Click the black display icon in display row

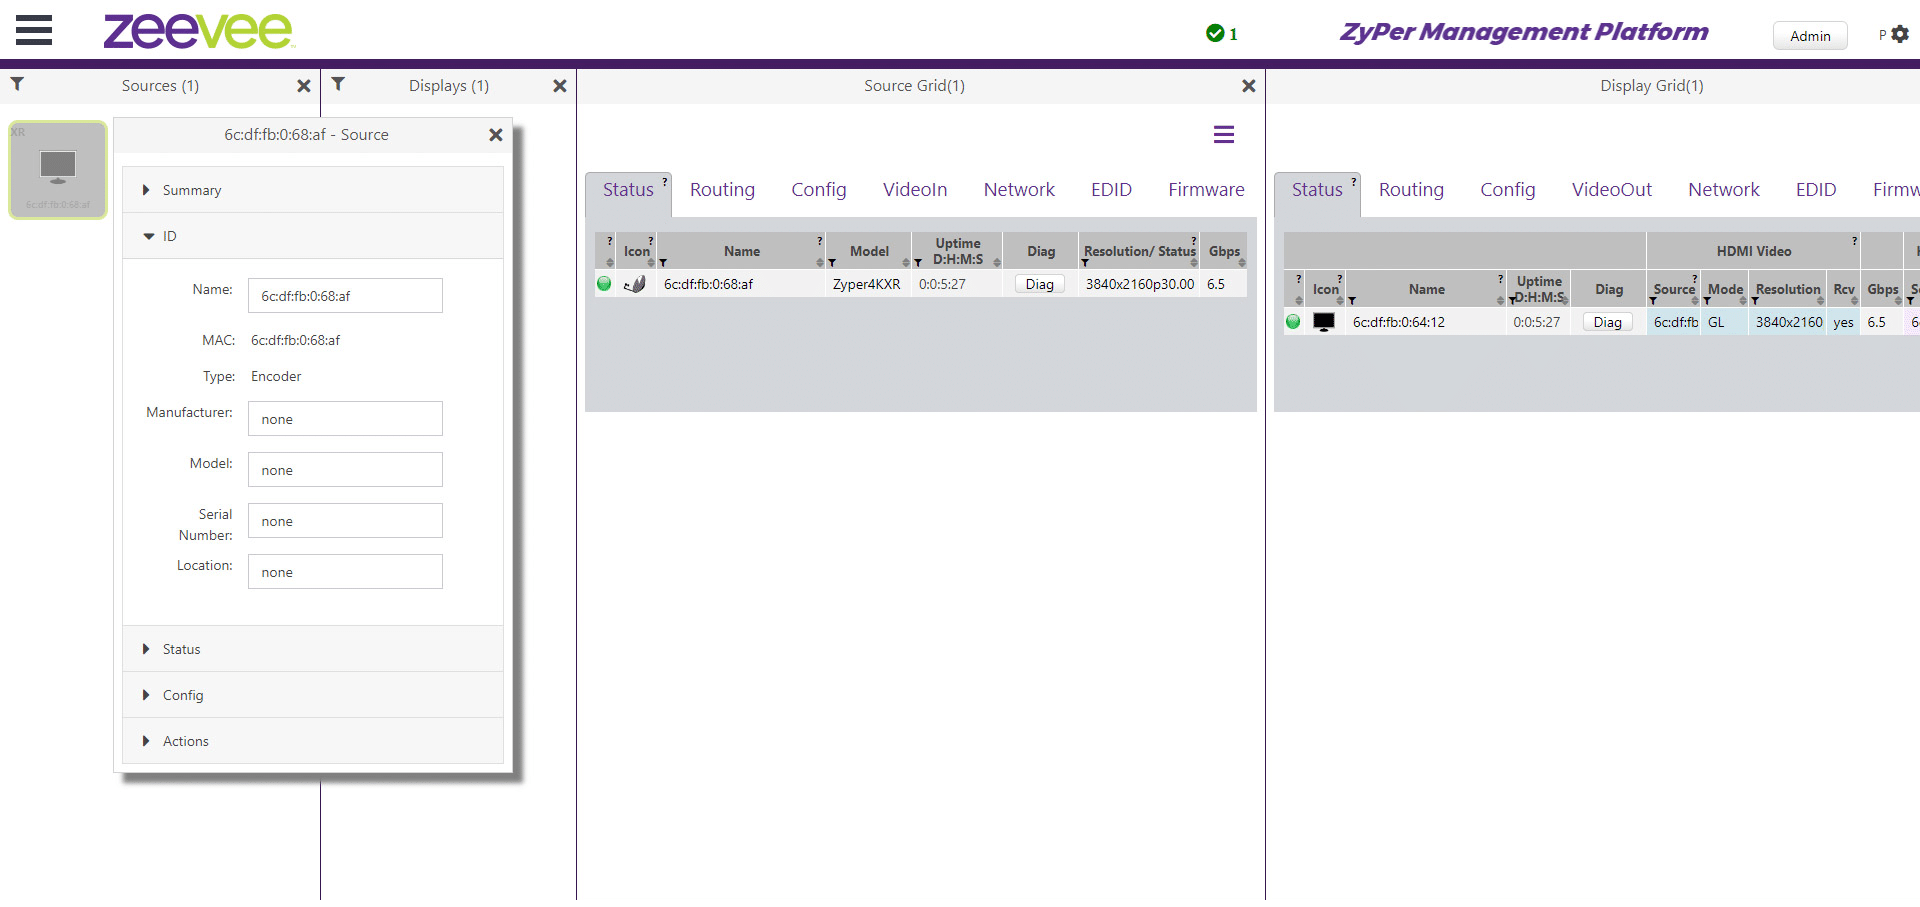click(x=1323, y=322)
